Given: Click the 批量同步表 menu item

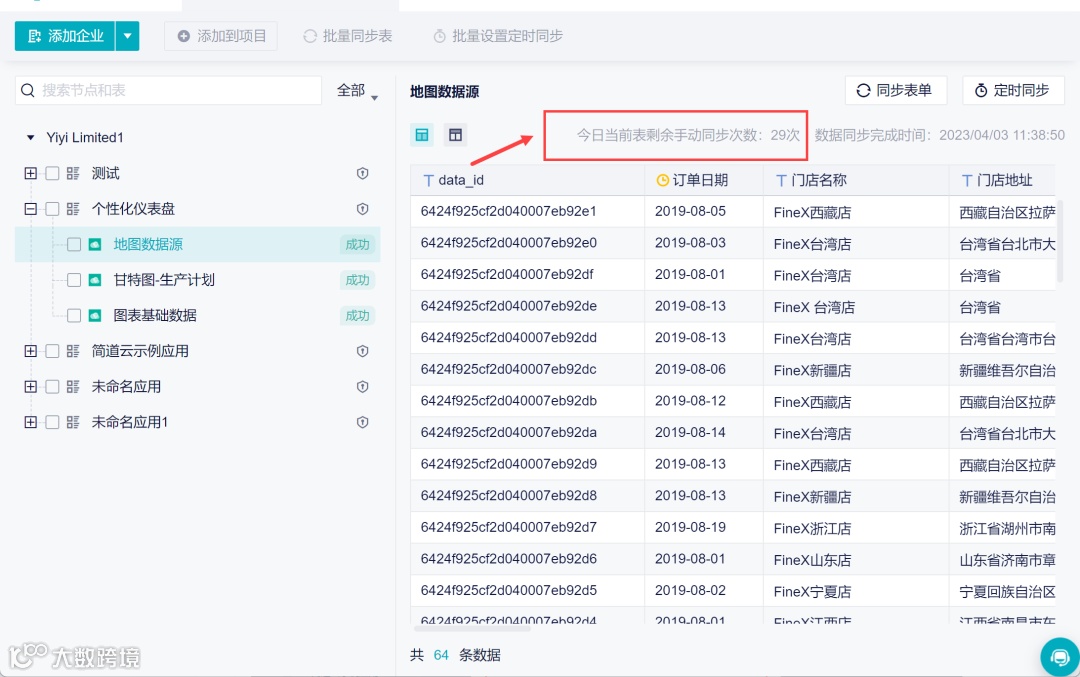Looking at the screenshot, I should (x=347, y=35).
